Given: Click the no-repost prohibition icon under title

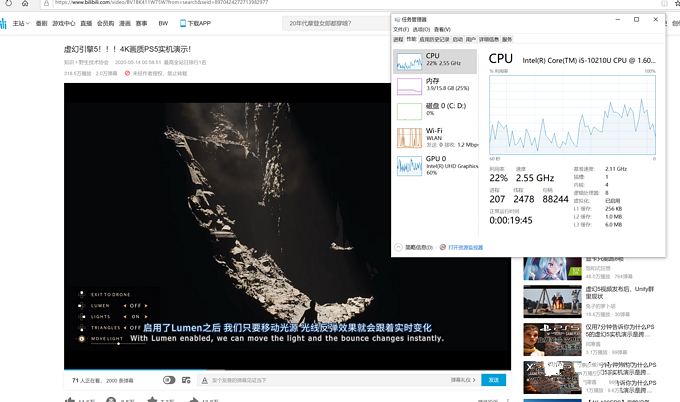Looking at the screenshot, I should pos(127,73).
